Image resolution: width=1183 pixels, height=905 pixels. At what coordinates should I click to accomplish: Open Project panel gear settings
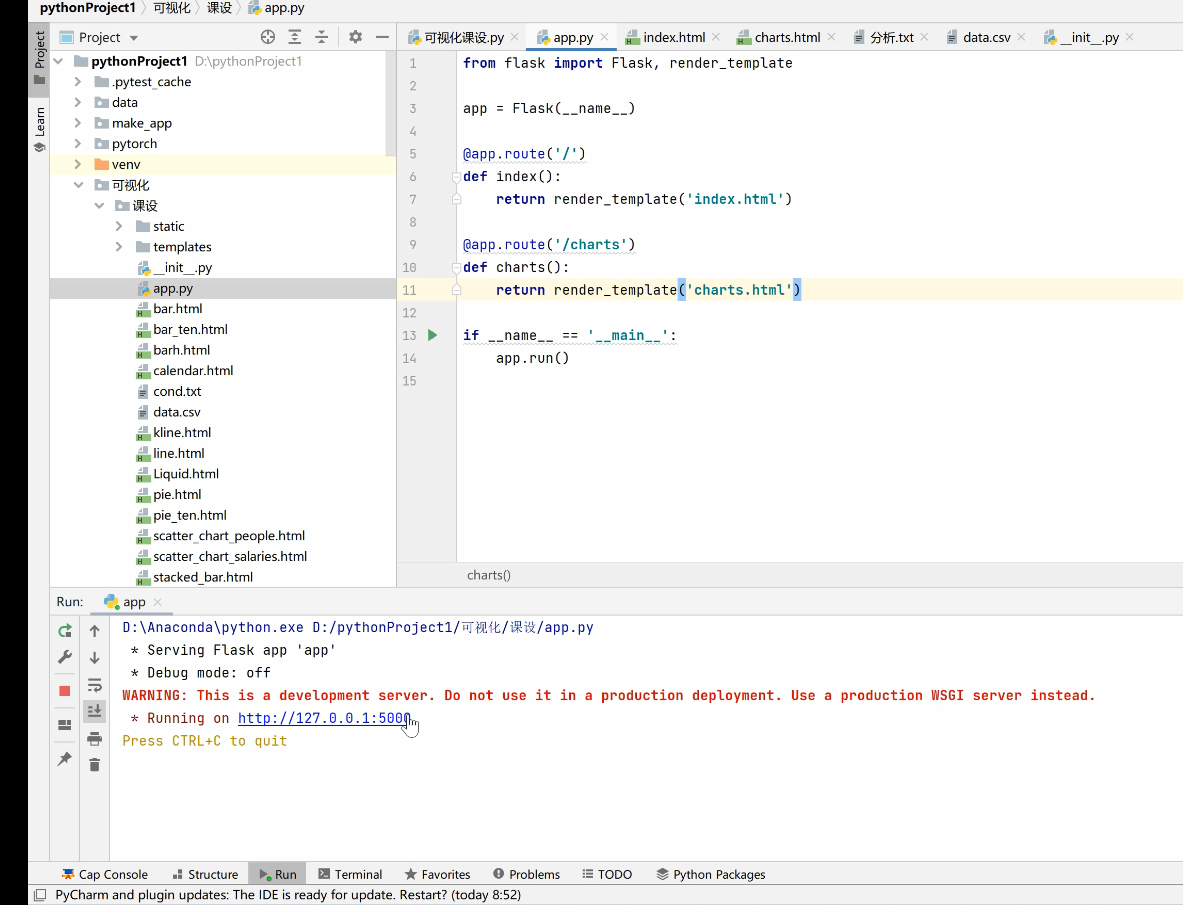click(355, 37)
